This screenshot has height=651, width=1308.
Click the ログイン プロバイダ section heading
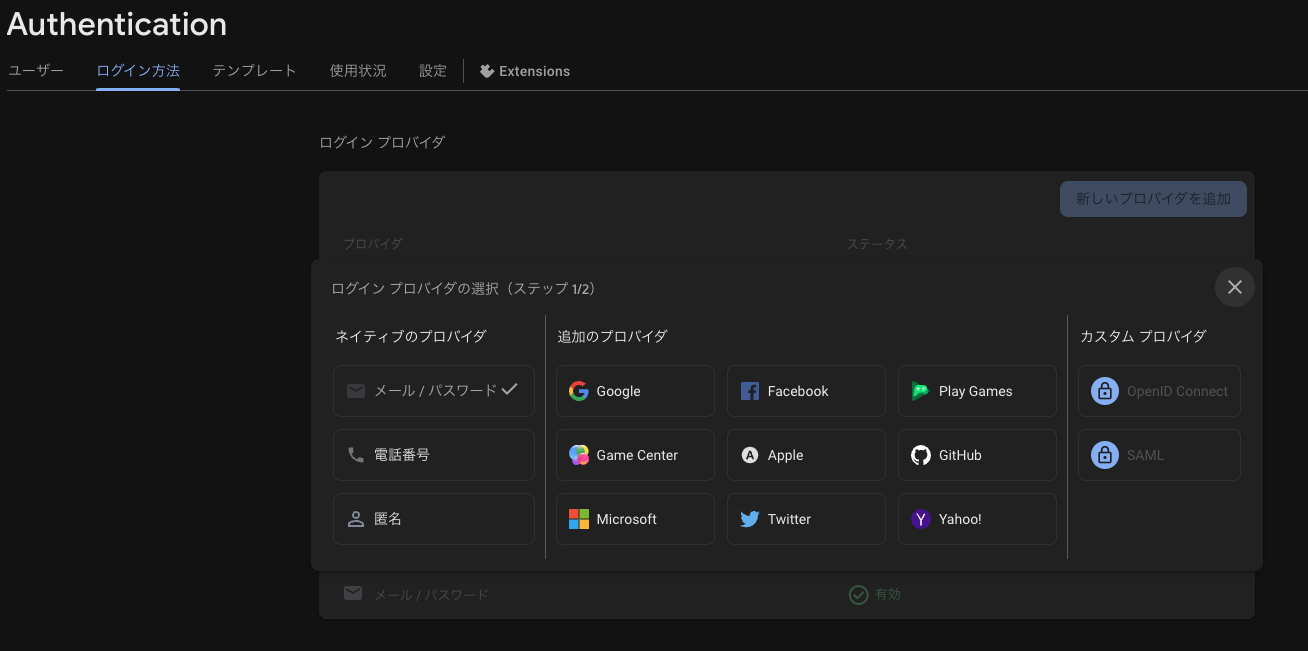pos(382,143)
